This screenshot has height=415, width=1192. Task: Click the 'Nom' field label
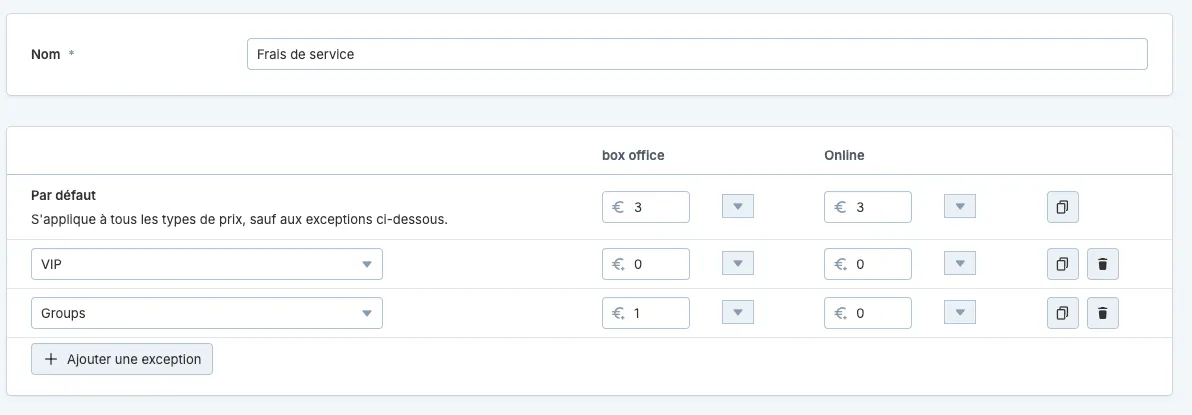[46, 55]
